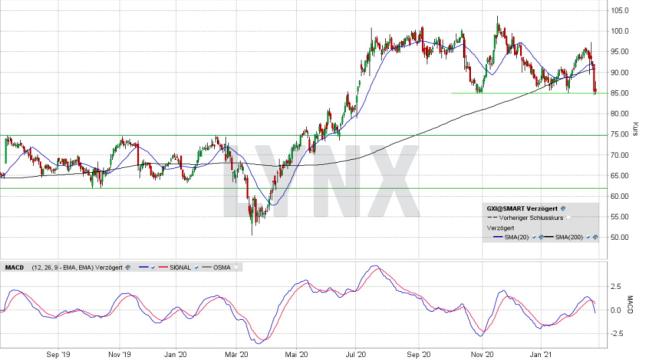
Task: Open settings icon beside GXI@SMART Verzögert legend title
Action: click(x=563, y=209)
